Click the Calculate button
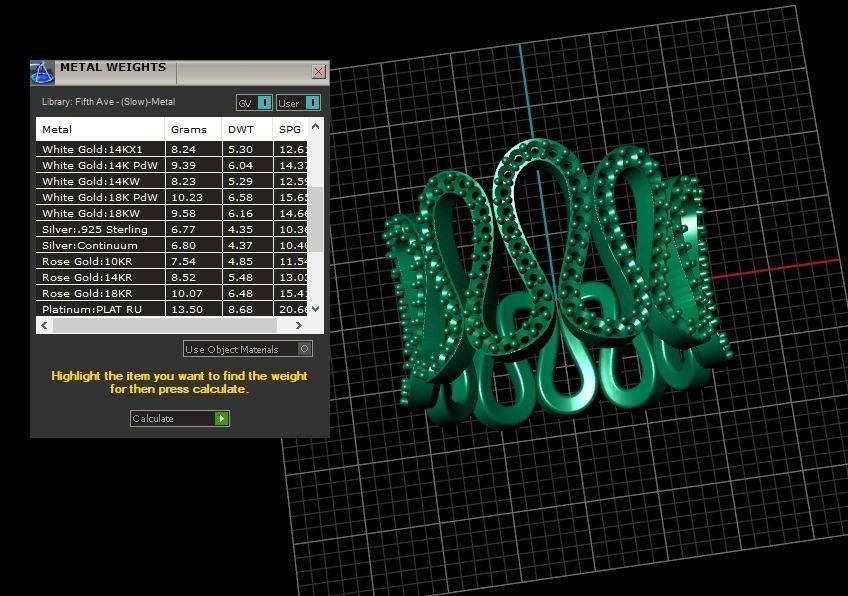The width and height of the screenshot is (848, 596). tap(180, 419)
